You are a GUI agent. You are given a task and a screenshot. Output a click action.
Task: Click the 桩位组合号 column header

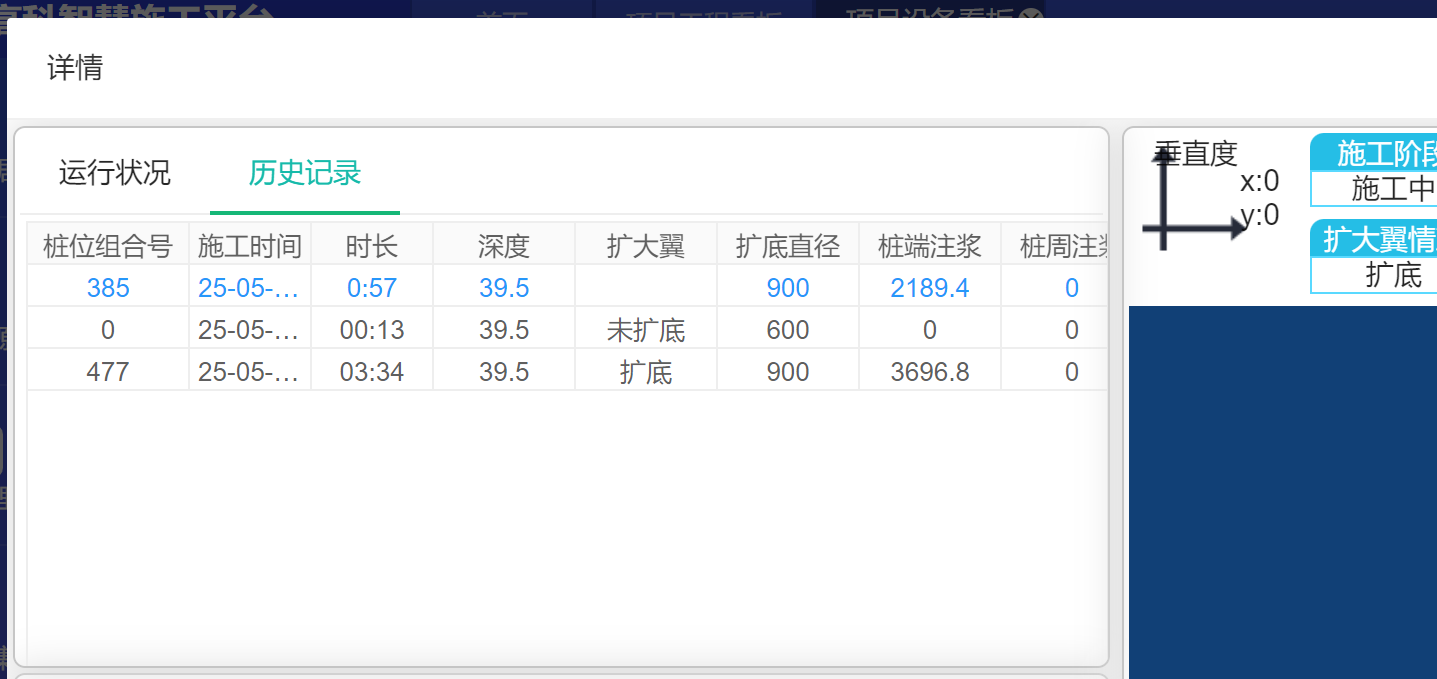(108, 245)
